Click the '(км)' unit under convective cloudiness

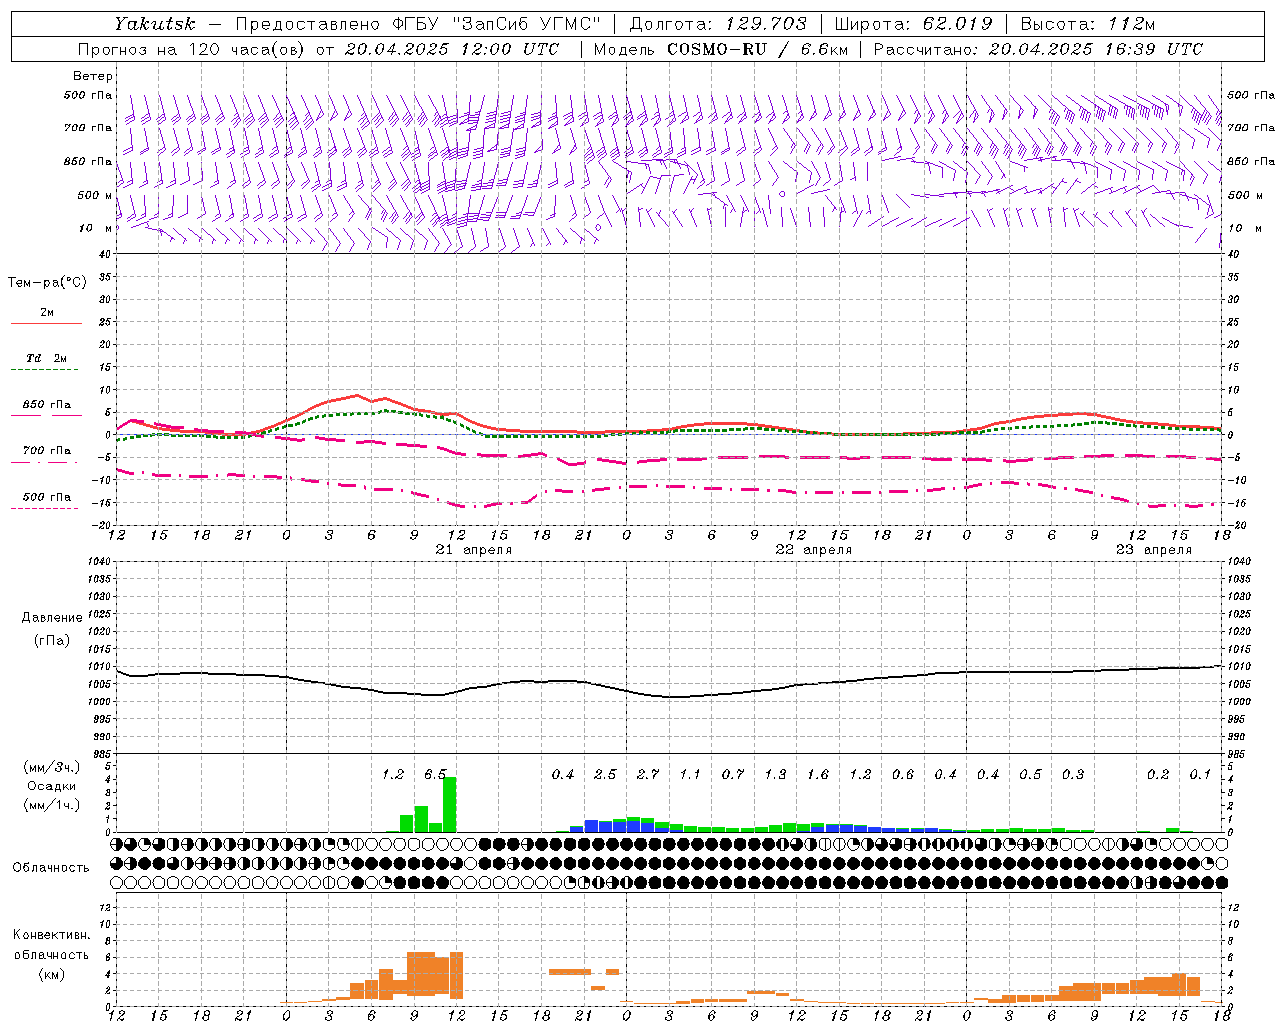(51, 974)
